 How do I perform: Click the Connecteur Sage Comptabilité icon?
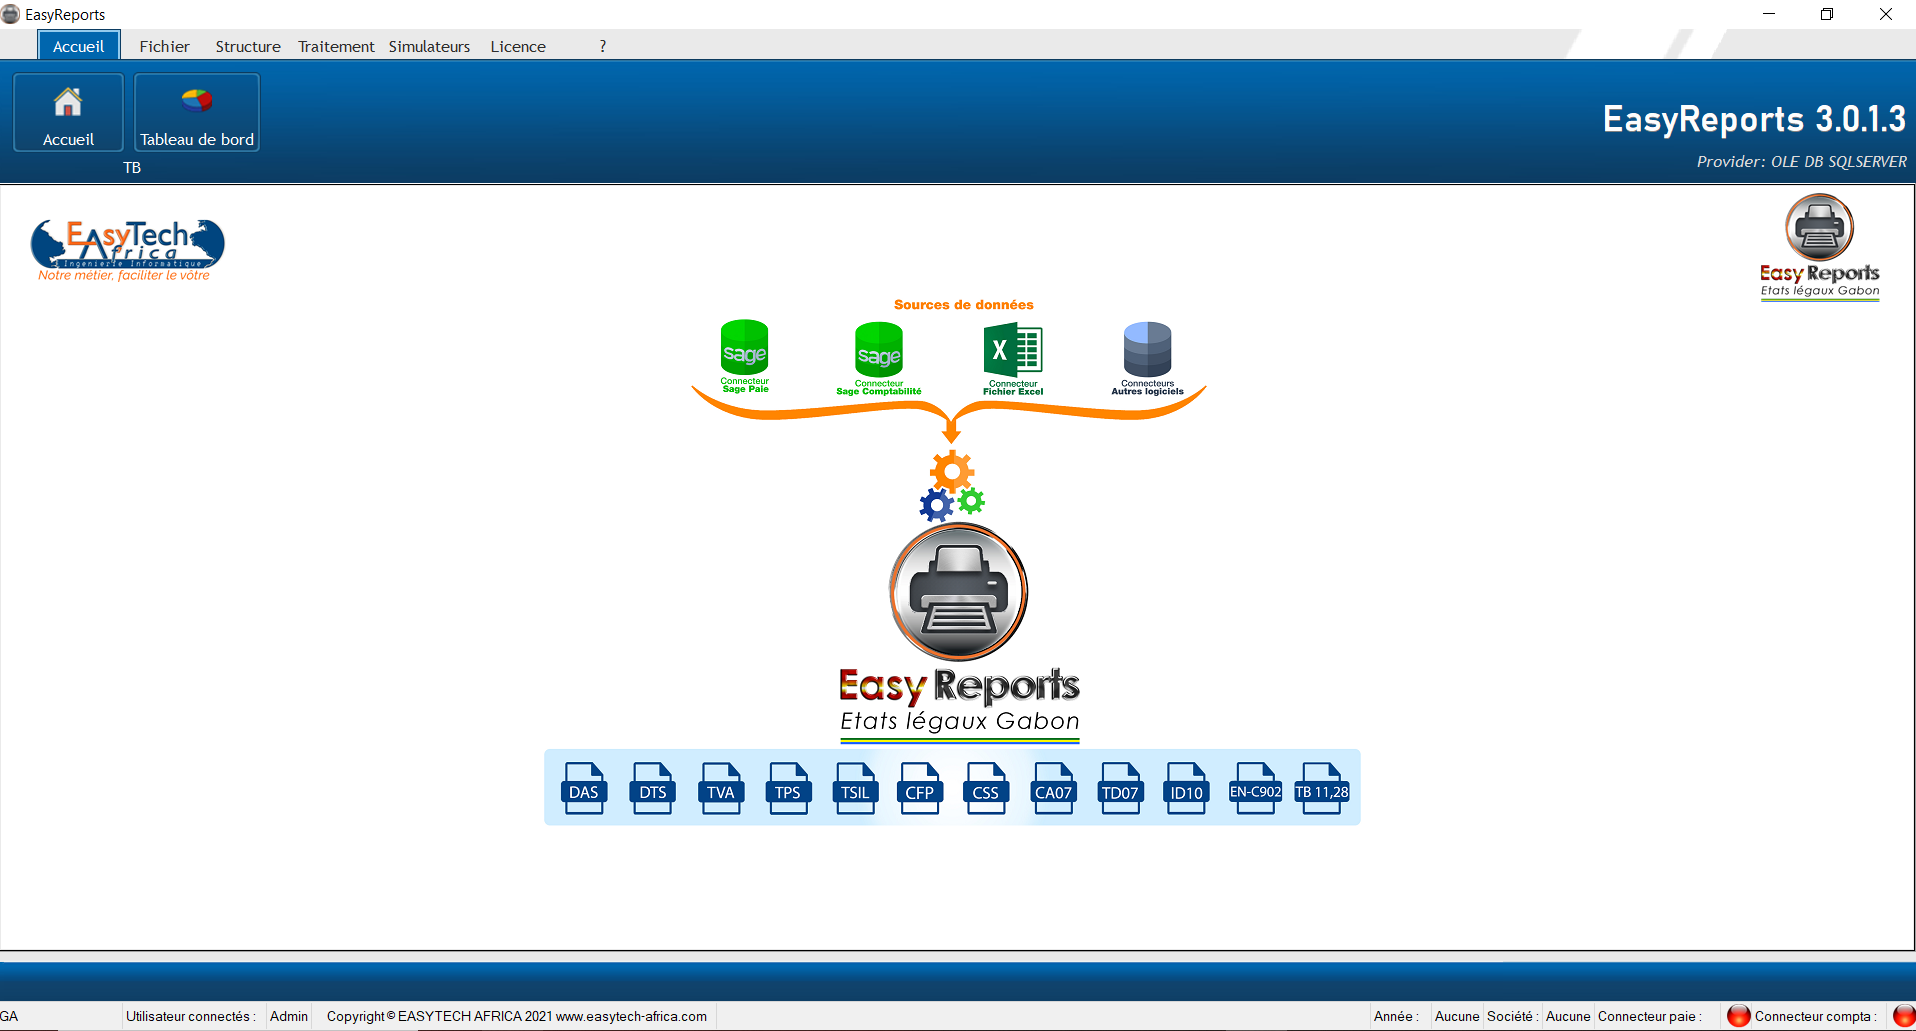879,358
